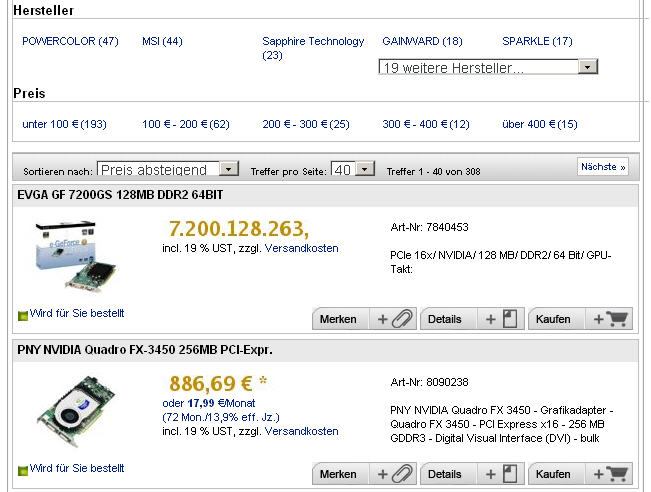Click 'Treffer 1 - 40 von 308' text
This screenshot has width=651, height=492.
click(433, 171)
